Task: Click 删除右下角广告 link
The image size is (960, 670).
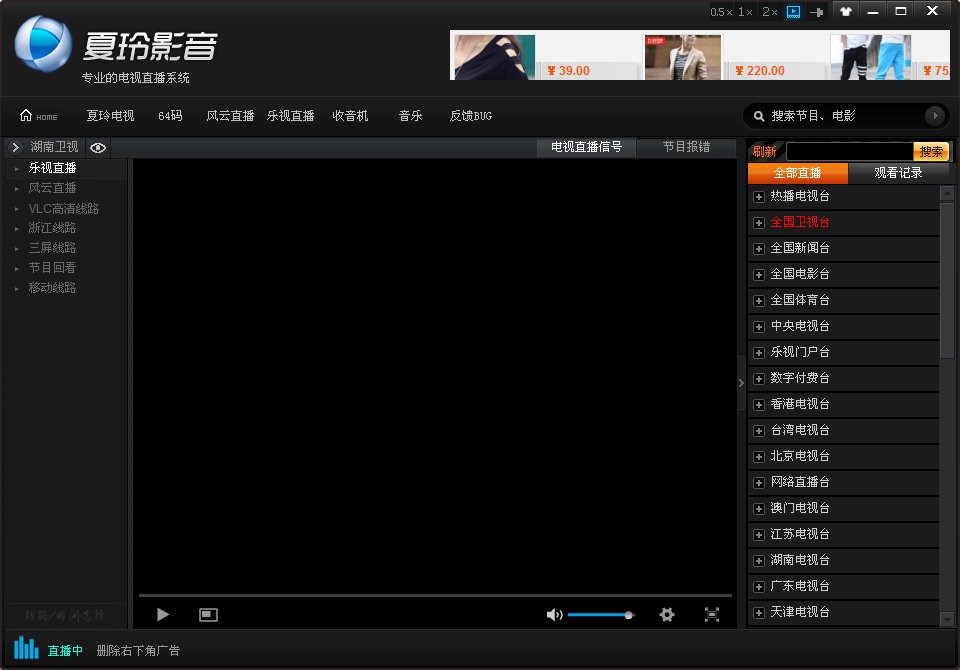Action: [x=138, y=650]
